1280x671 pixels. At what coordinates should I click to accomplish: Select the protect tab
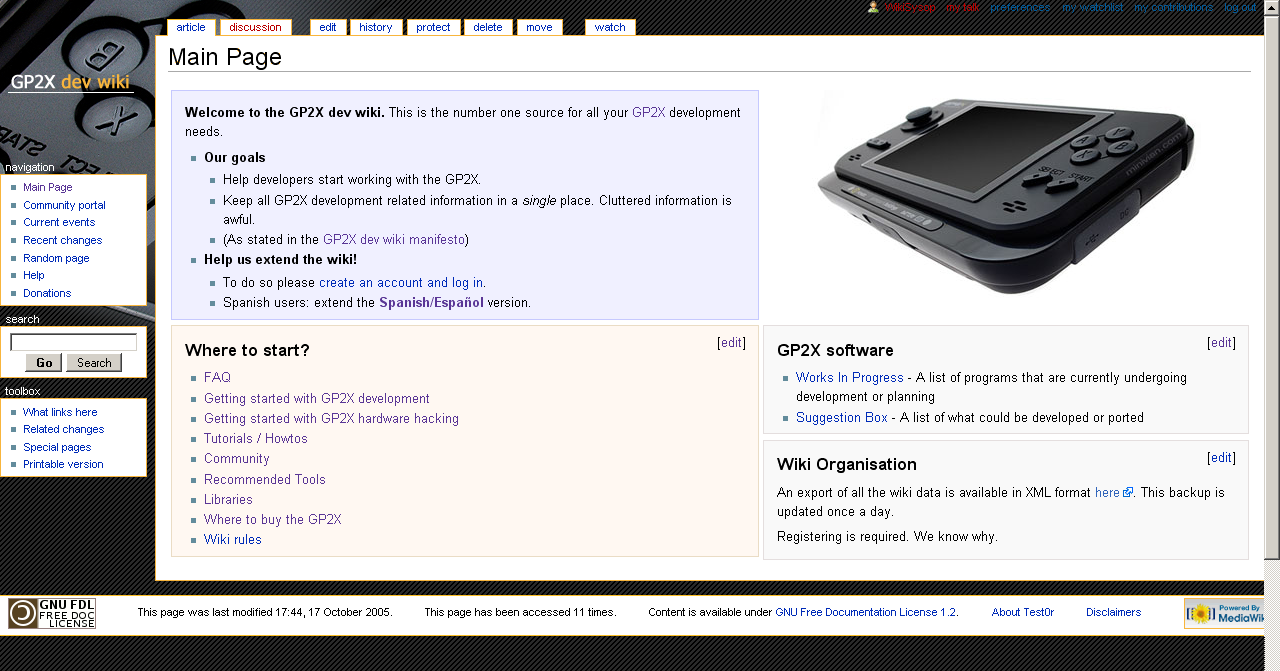pyautogui.click(x=433, y=27)
